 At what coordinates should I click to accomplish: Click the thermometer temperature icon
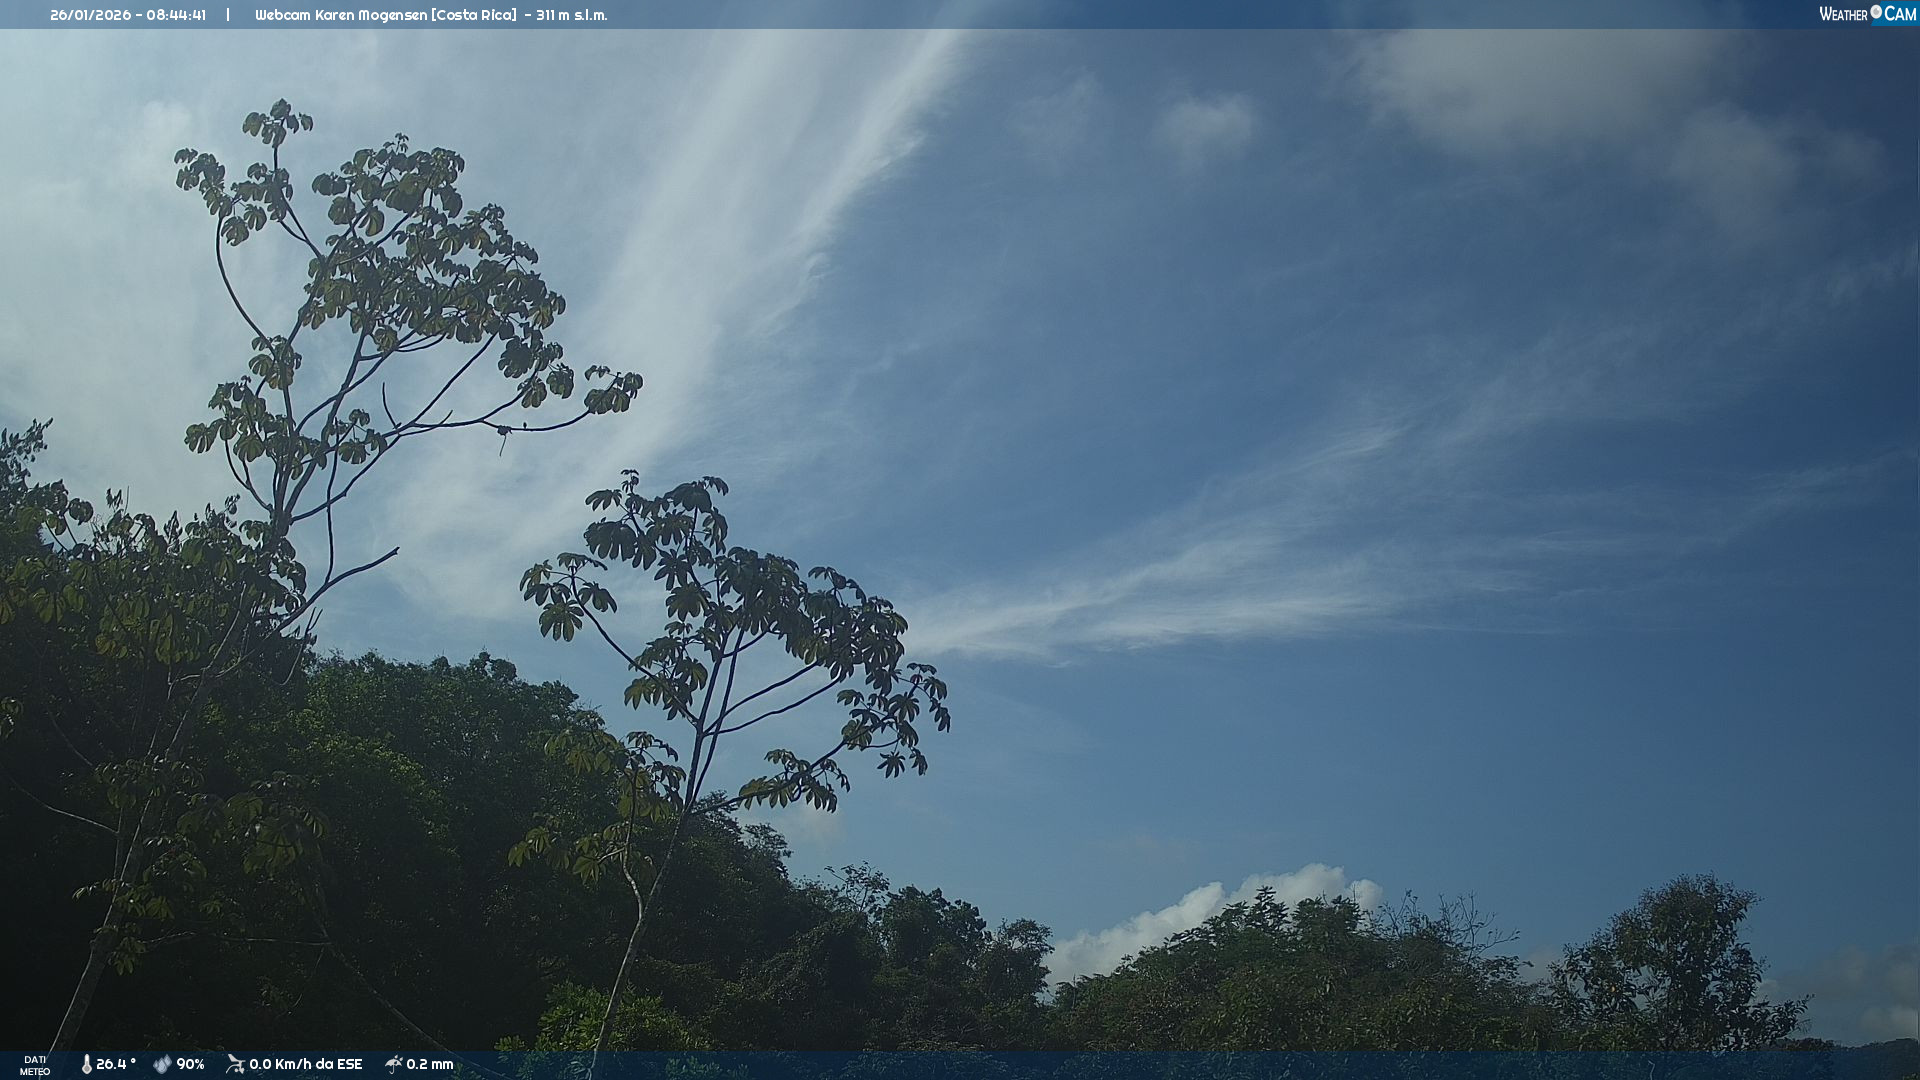click(86, 1064)
